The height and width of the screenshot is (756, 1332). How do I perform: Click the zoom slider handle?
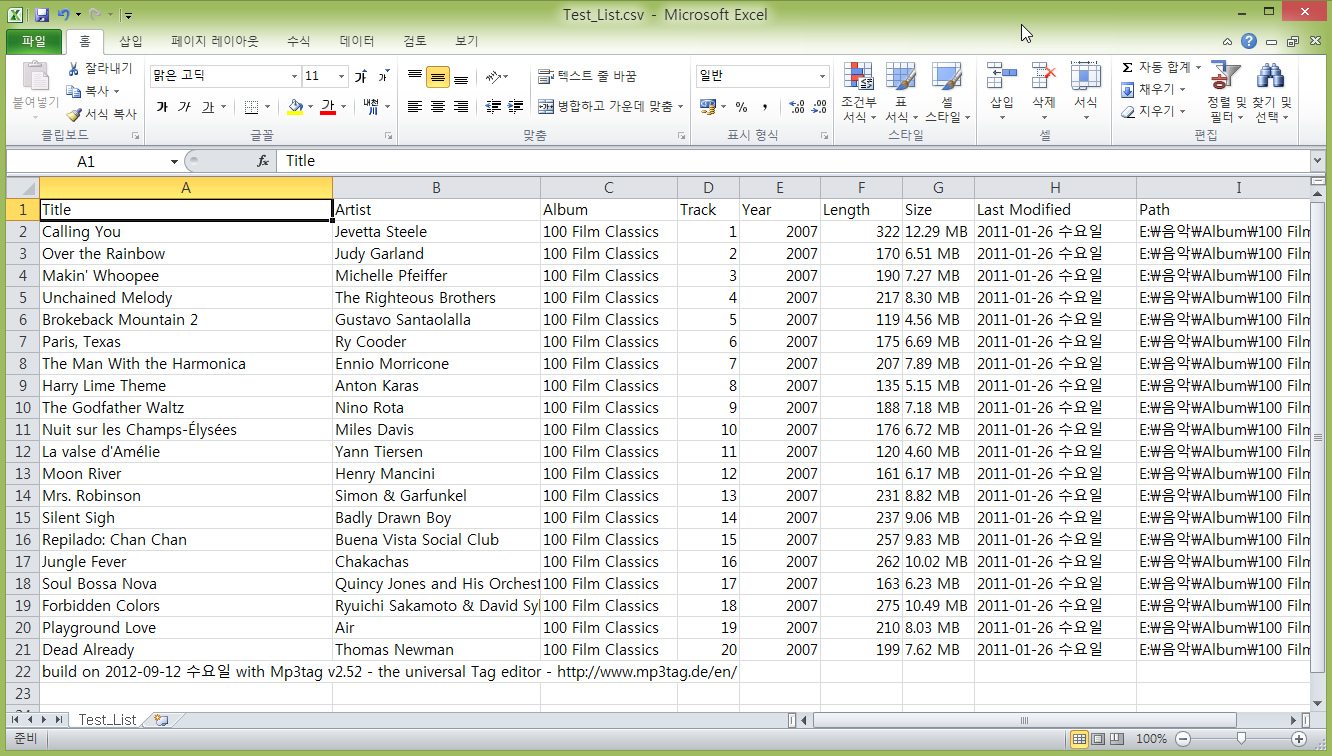click(1241, 739)
